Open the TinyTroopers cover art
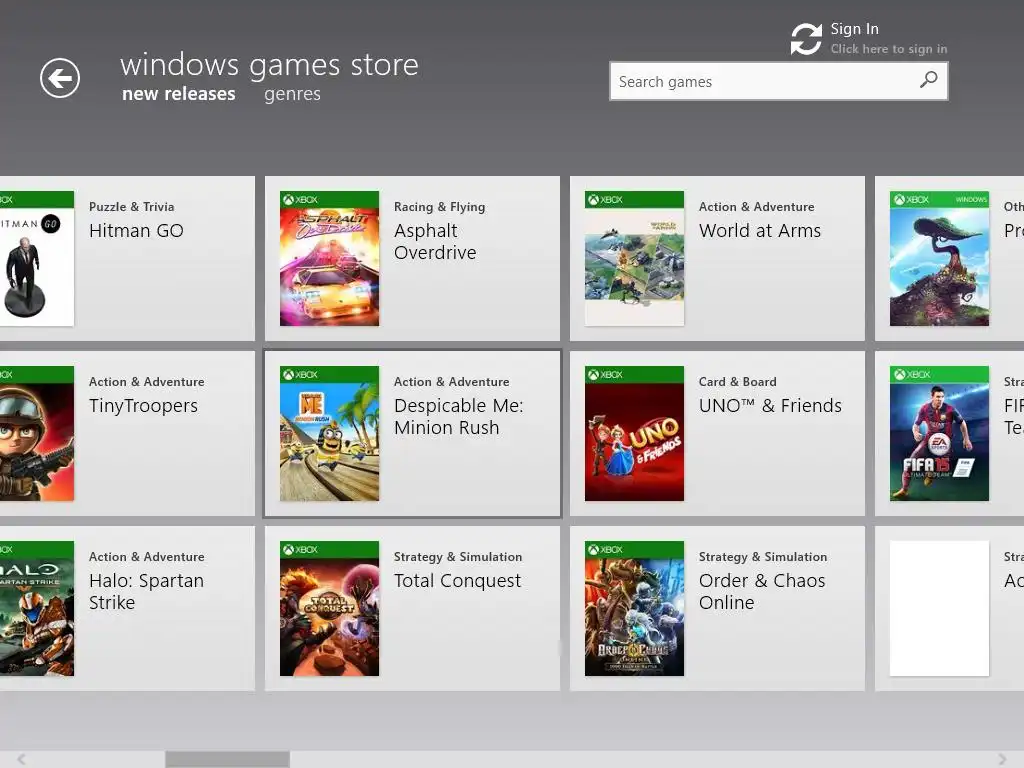1024x768 pixels. (37, 434)
